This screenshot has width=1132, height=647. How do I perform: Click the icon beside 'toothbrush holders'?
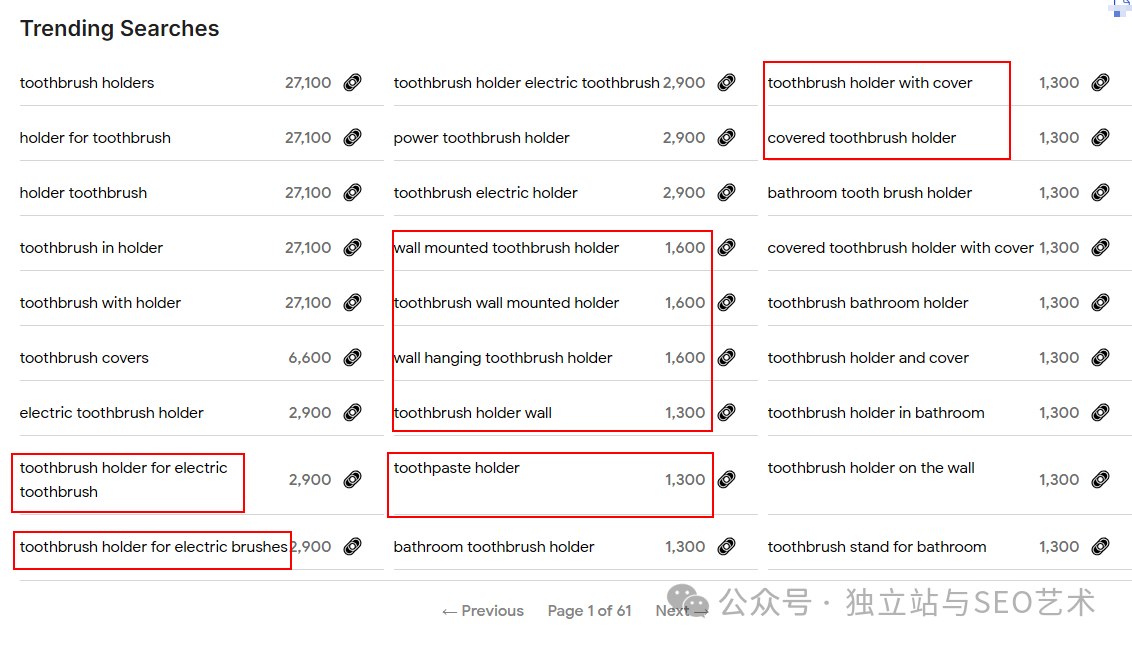352,83
